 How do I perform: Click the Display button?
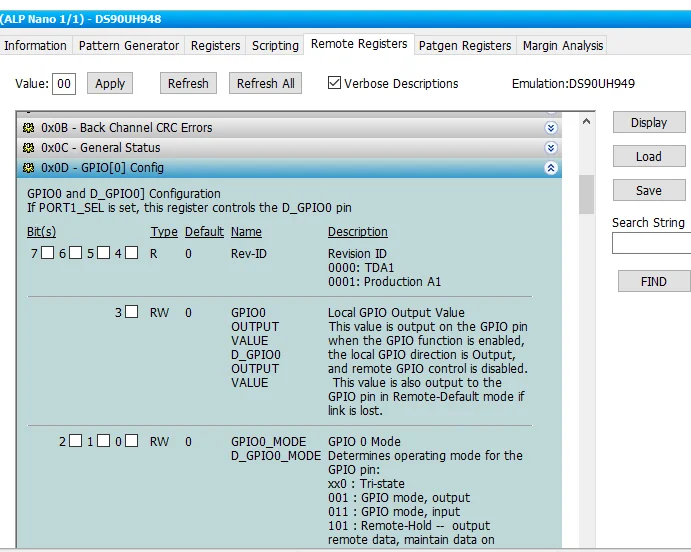(x=649, y=122)
